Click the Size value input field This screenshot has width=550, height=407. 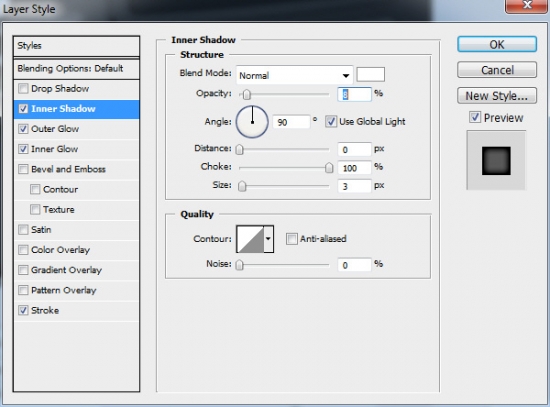pyautogui.click(x=354, y=186)
